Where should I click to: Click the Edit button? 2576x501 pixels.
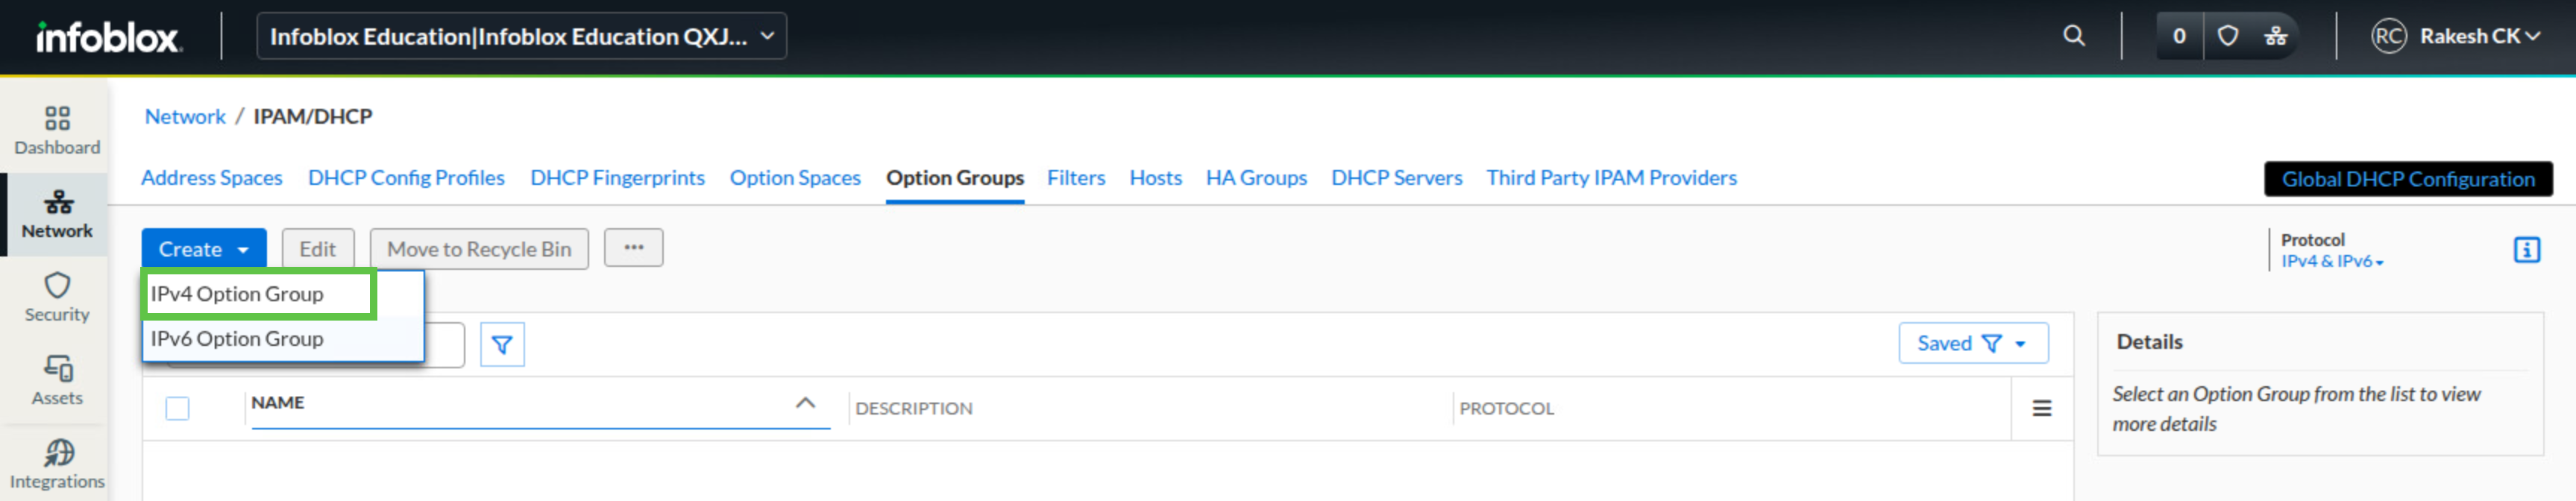coord(318,249)
